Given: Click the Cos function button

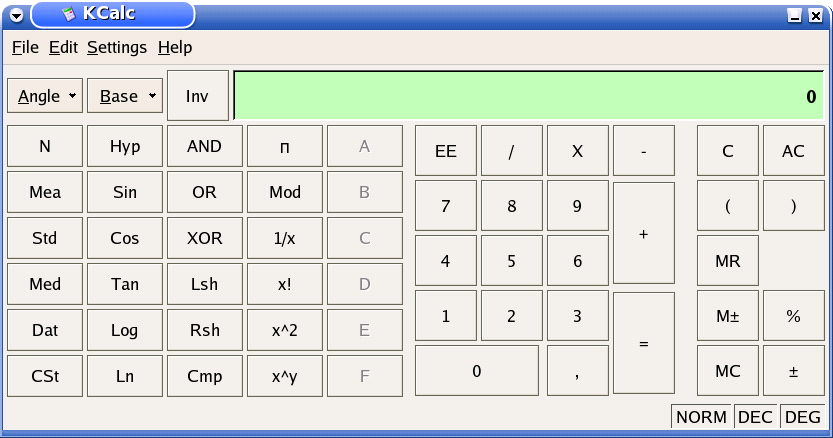Looking at the screenshot, I should coord(125,238).
